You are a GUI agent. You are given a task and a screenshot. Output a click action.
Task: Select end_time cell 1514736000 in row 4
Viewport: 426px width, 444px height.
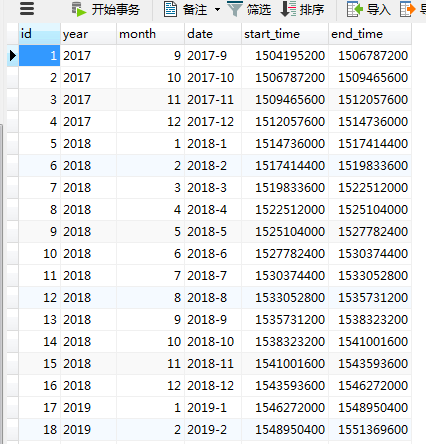click(370, 122)
